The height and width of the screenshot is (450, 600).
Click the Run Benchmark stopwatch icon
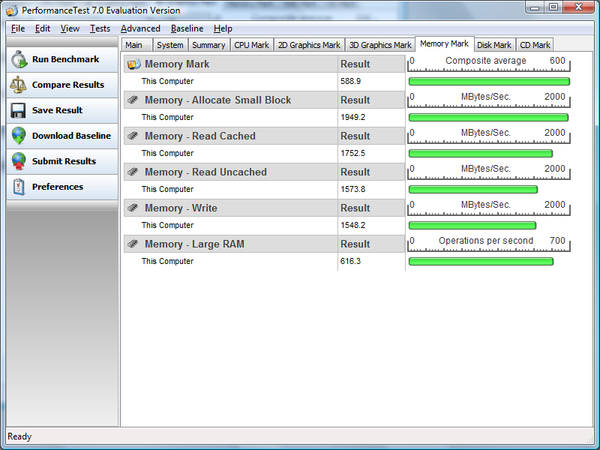18,60
